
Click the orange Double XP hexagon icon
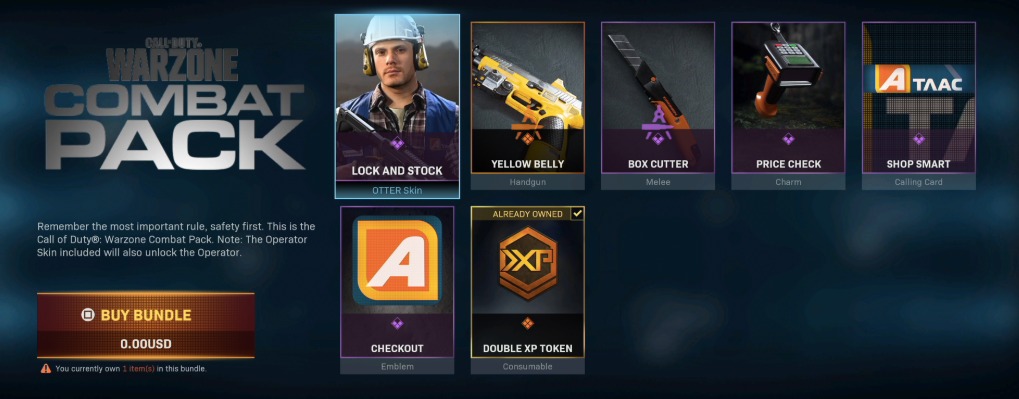point(527,263)
